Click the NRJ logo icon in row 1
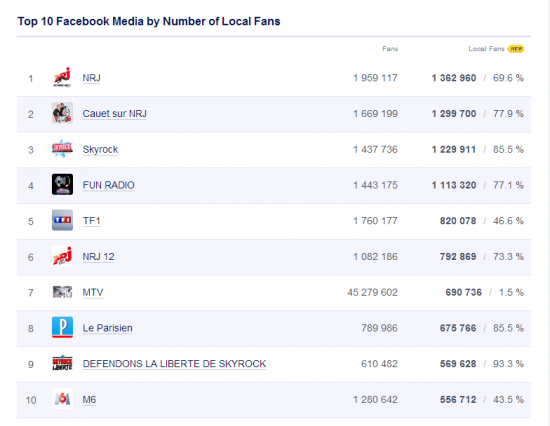550x426 pixels. (62, 77)
